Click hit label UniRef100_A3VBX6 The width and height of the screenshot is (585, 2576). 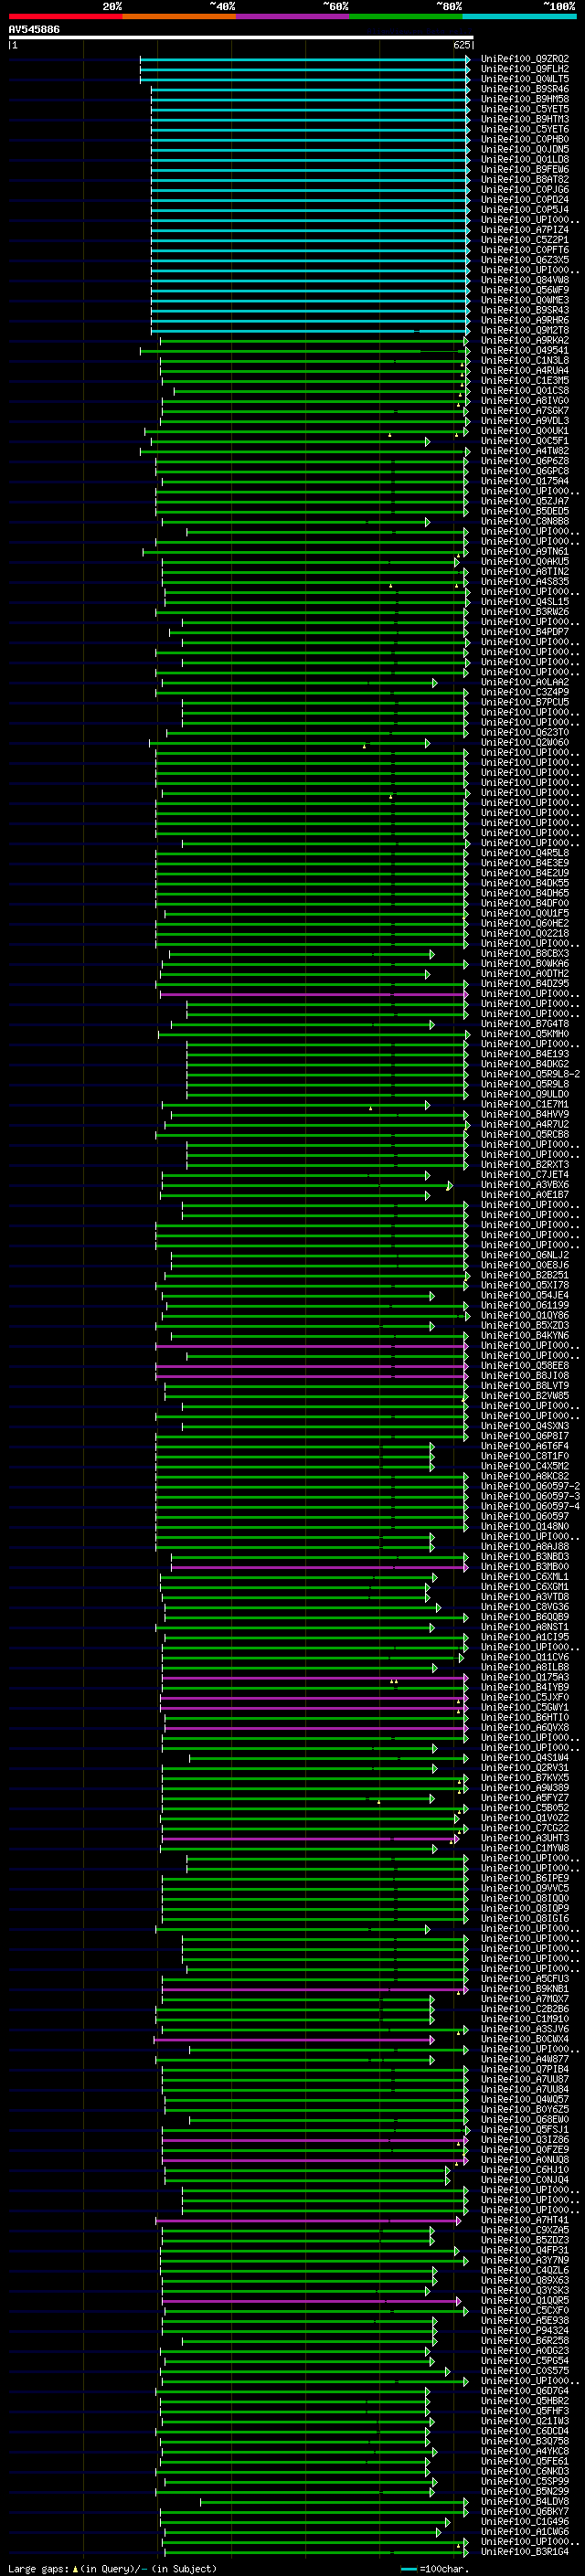tap(525, 1185)
